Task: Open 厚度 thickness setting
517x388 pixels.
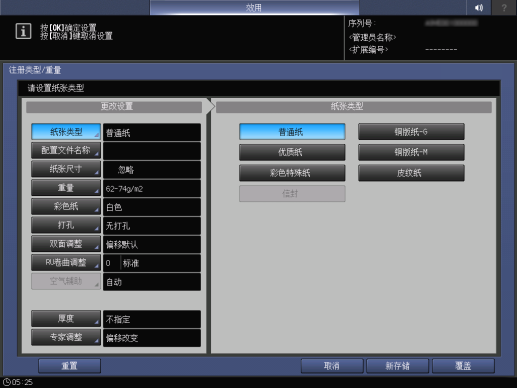Action: 66,319
